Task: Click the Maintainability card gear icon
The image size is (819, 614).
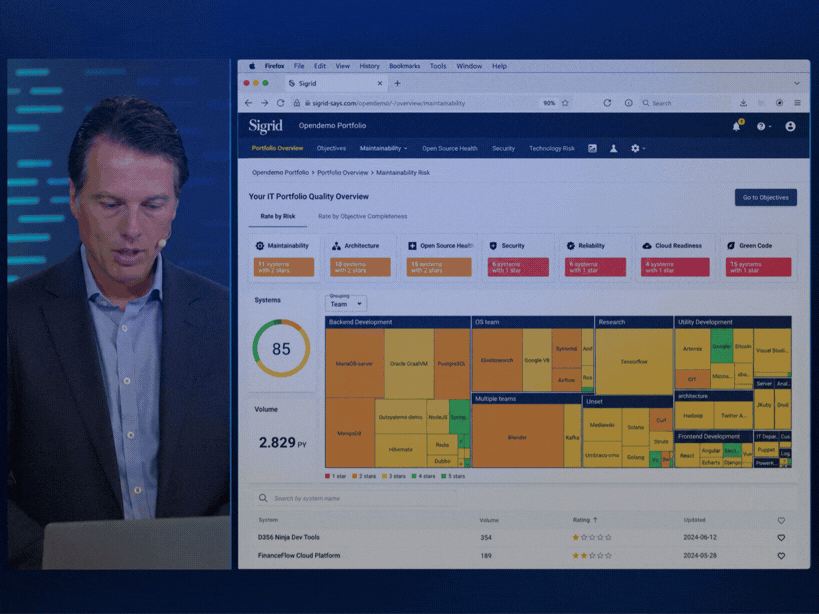Action: [260, 246]
